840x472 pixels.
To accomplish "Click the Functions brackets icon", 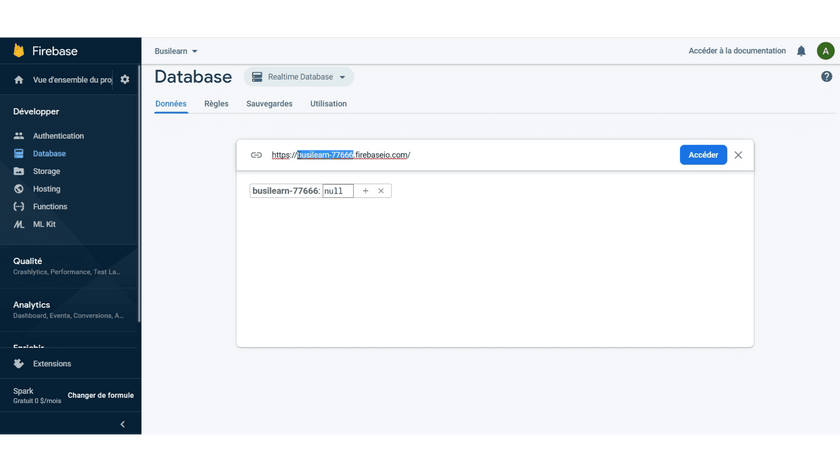I will (19, 207).
